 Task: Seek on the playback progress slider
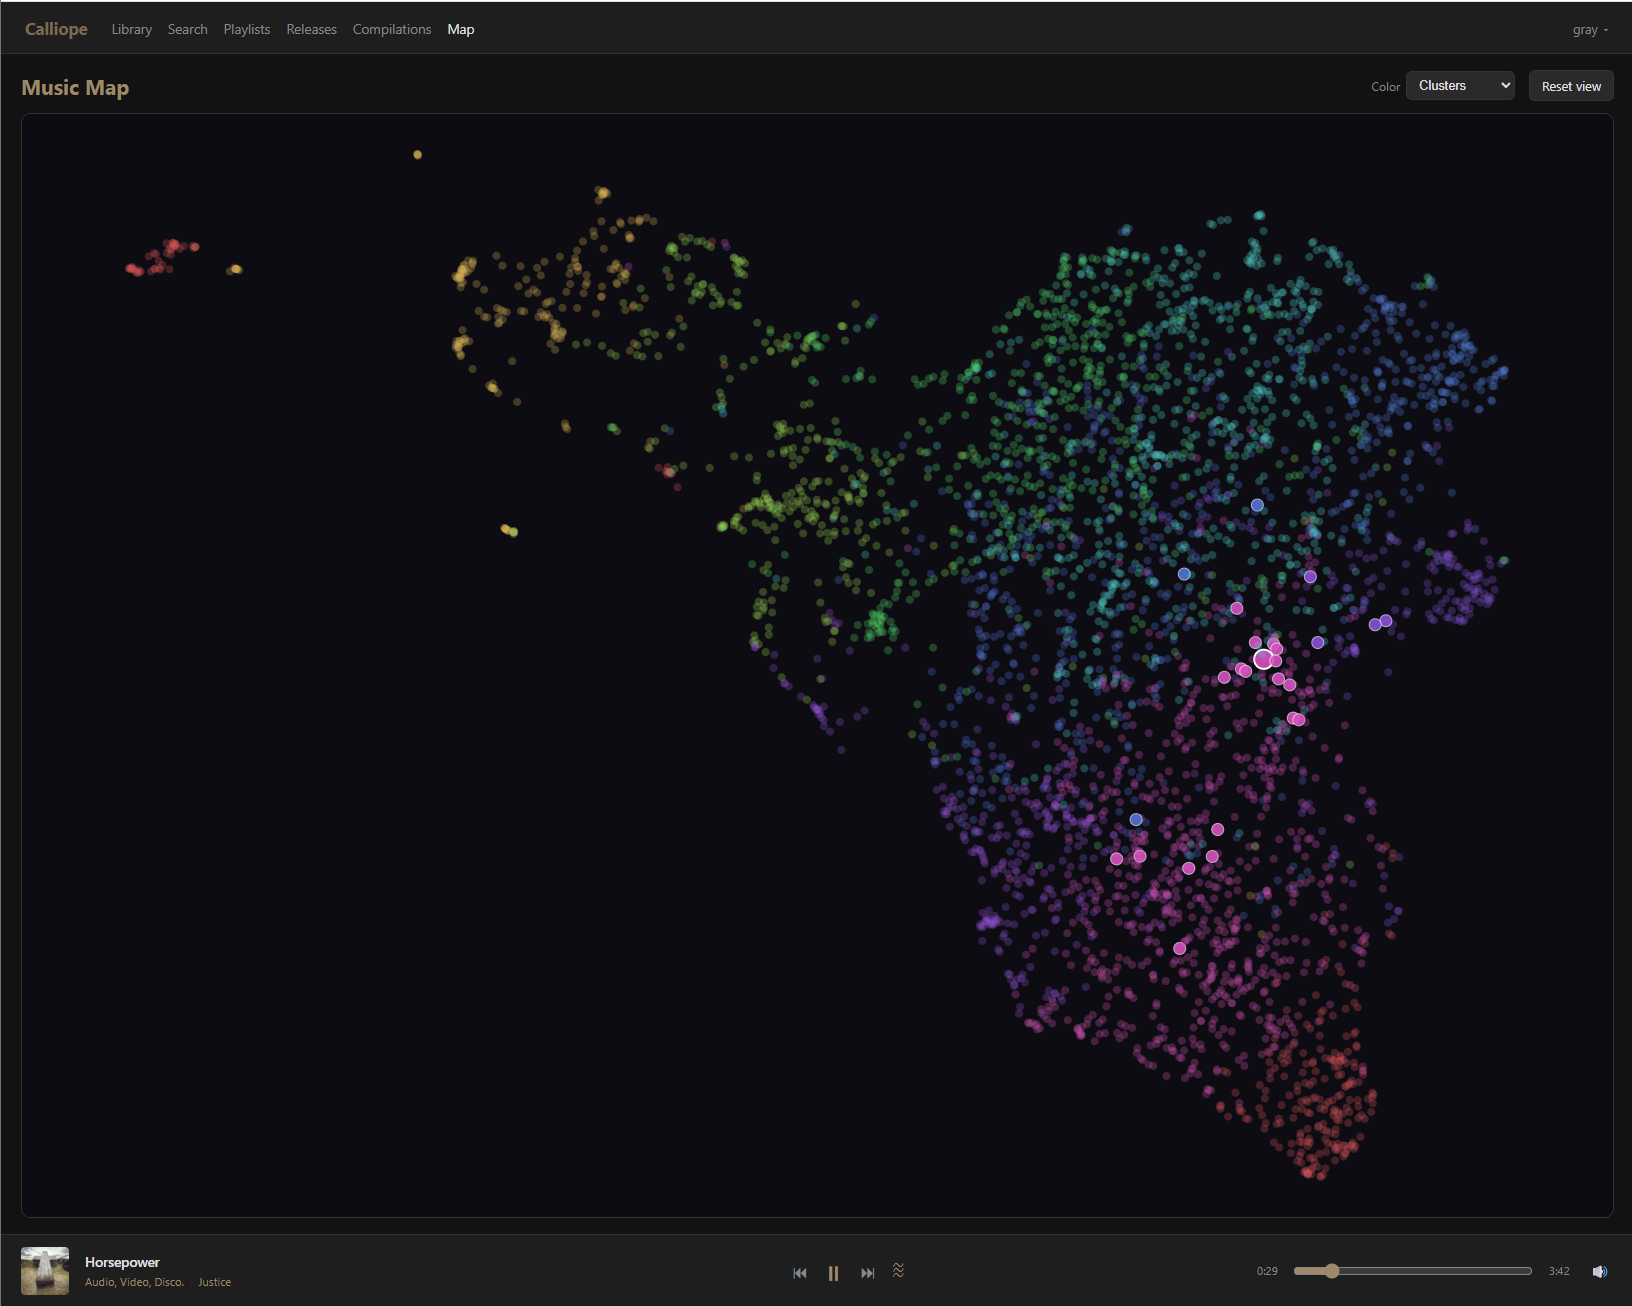click(1412, 1271)
